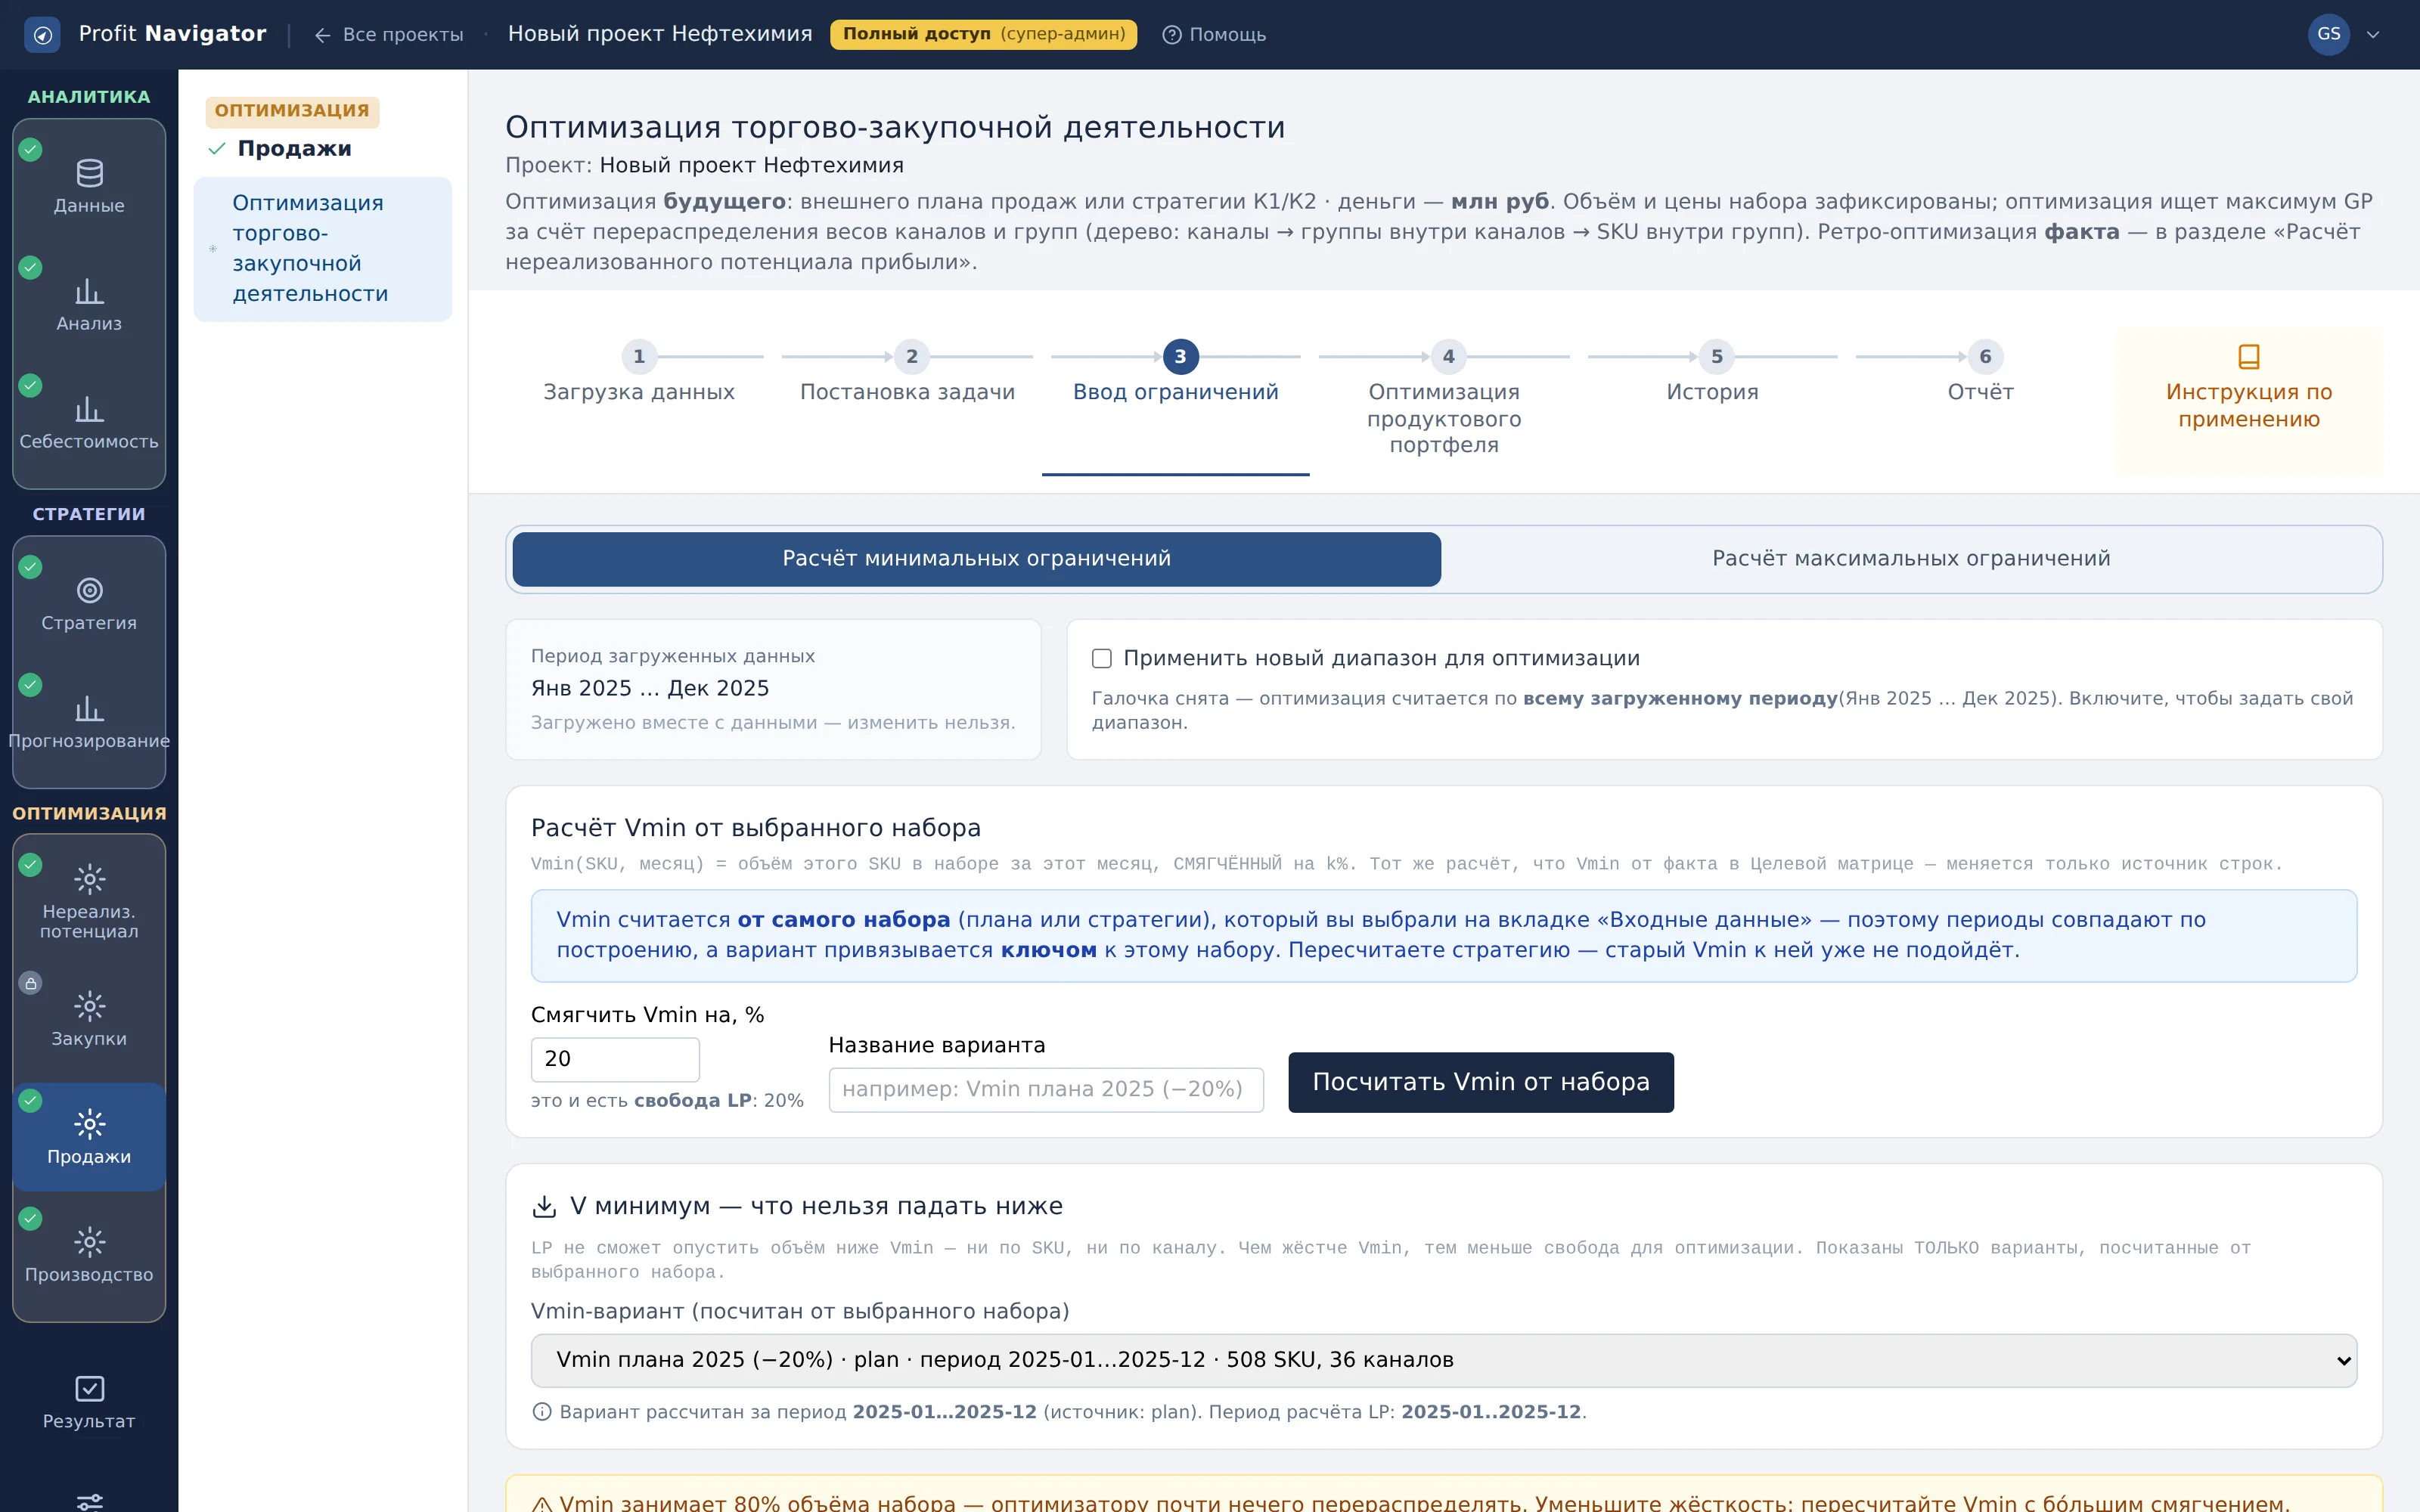Image resolution: width=2420 pixels, height=1512 pixels.
Task: Open the Данные sidebar section
Action: tap(89, 187)
